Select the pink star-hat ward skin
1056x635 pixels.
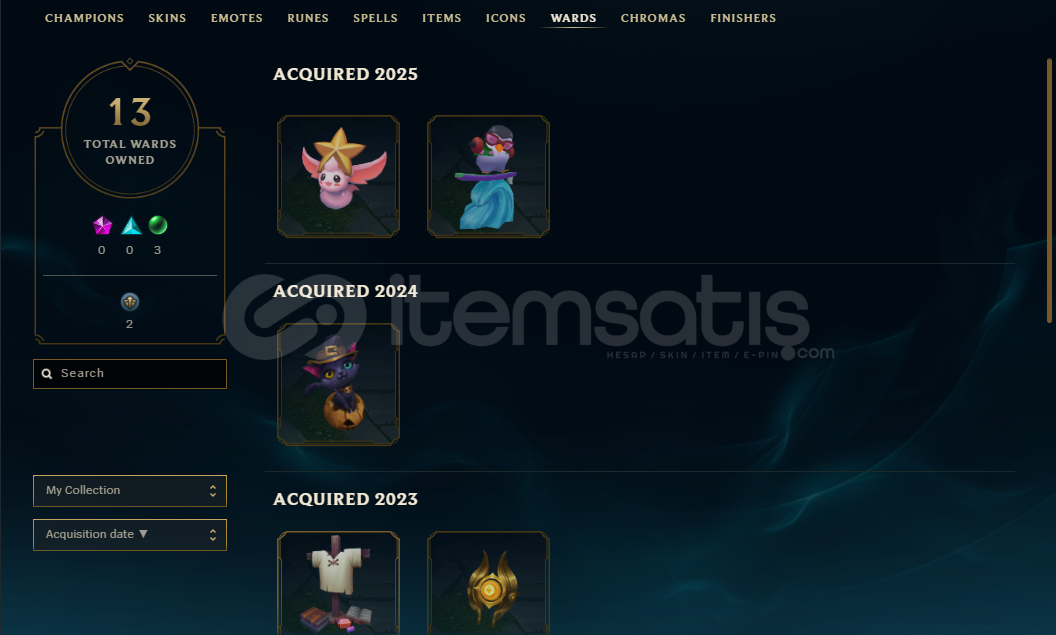click(338, 176)
